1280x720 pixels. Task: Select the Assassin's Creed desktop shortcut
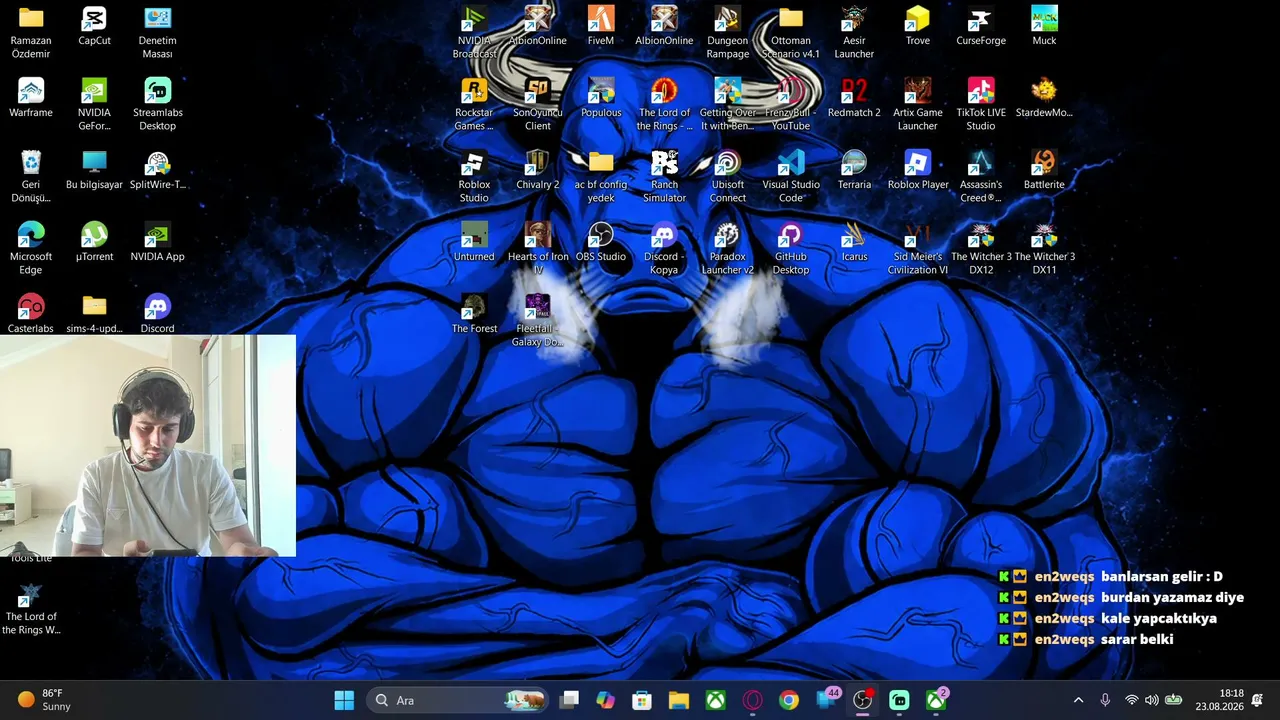(x=981, y=177)
